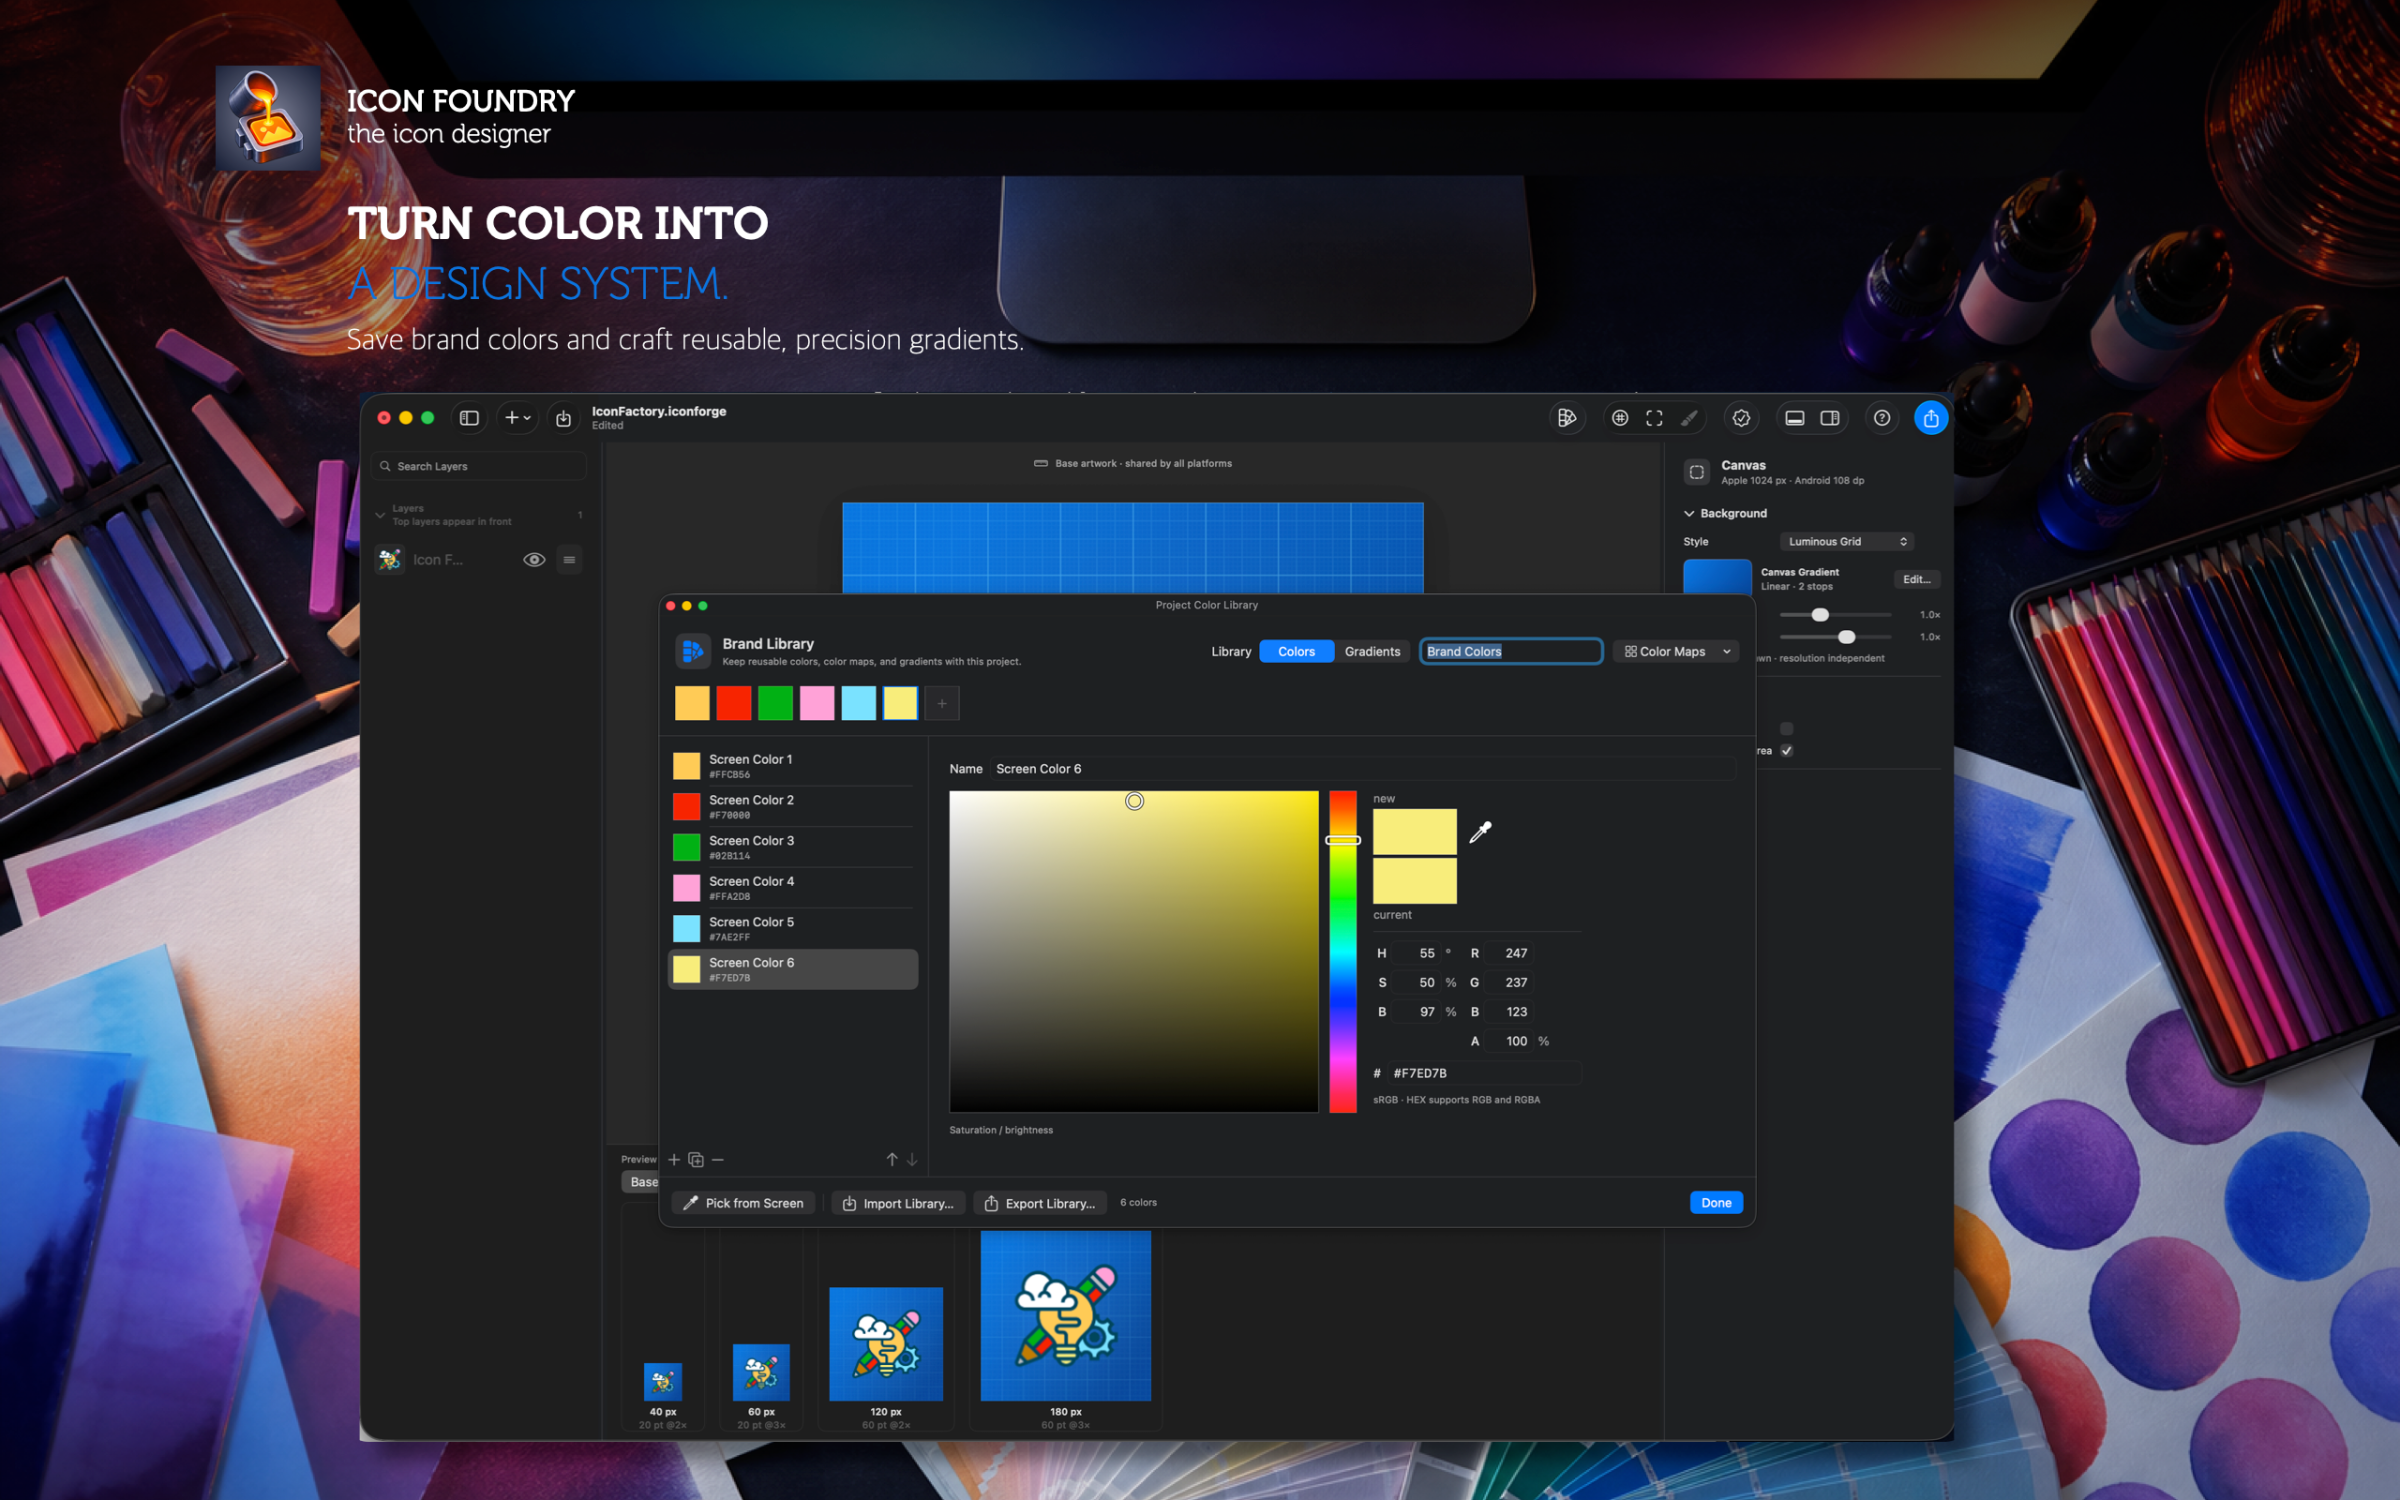The width and height of the screenshot is (2400, 1500).
Task: Click Export Library… button
Action: (1040, 1203)
